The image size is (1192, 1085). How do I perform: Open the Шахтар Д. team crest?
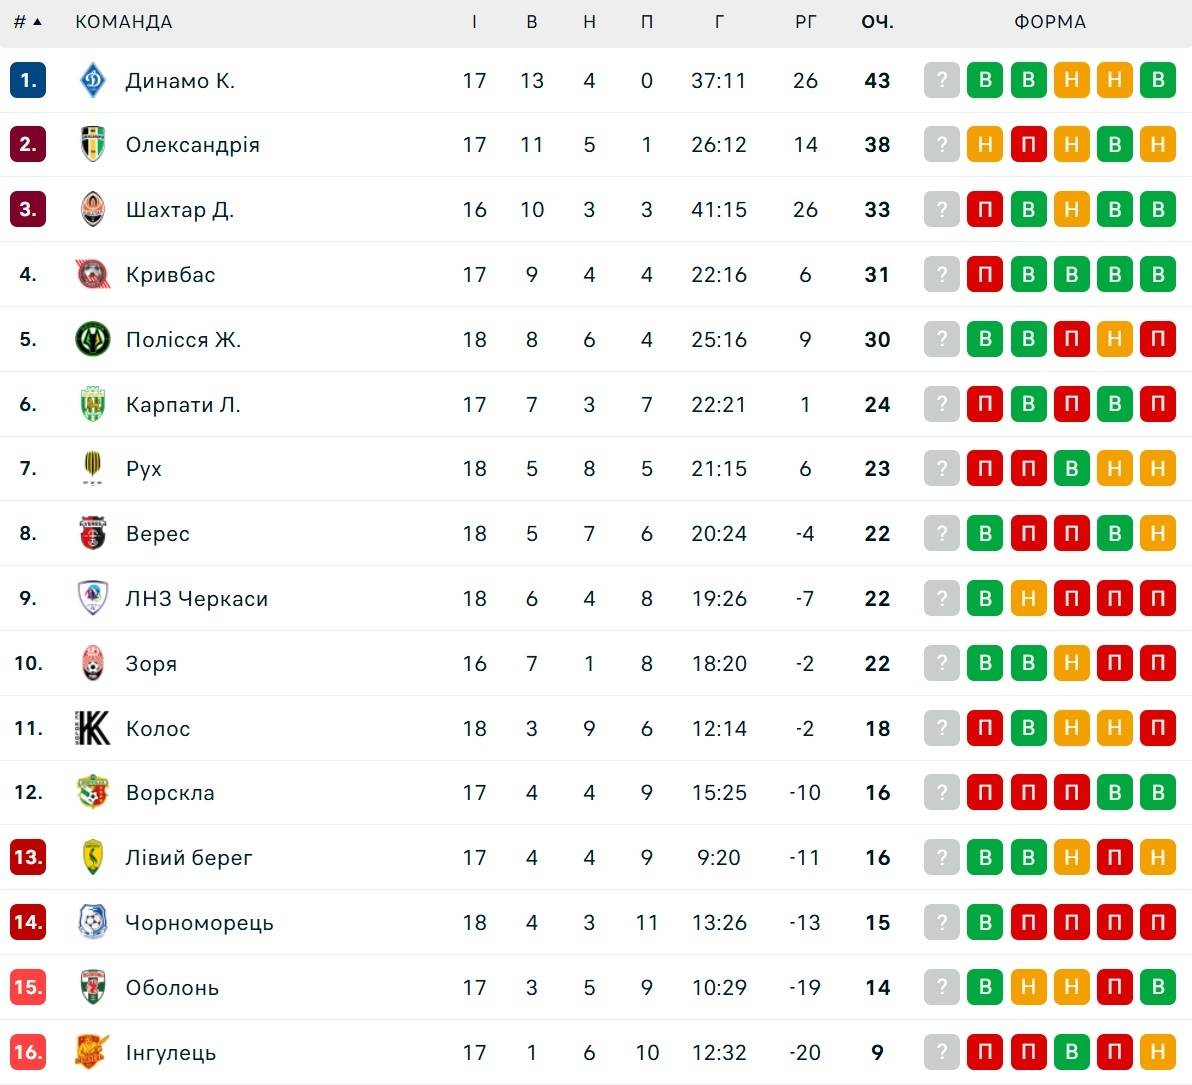[93, 209]
